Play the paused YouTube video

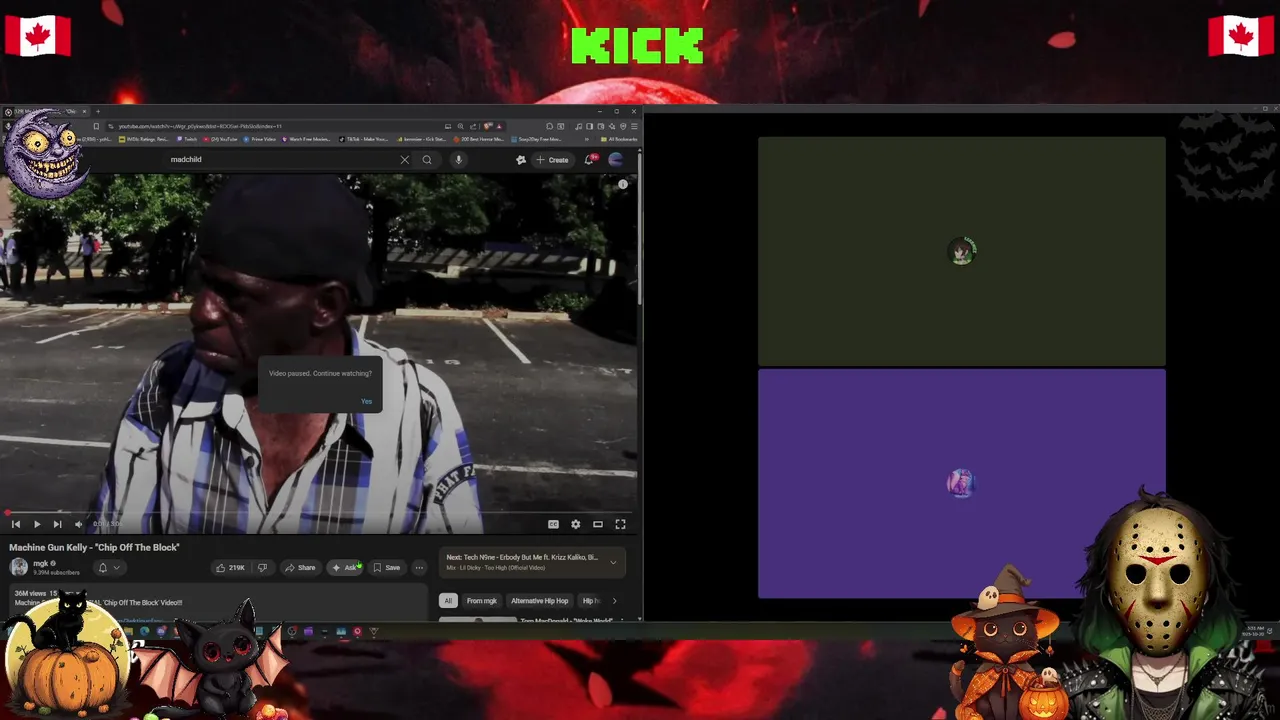pyautogui.click(x=37, y=524)
